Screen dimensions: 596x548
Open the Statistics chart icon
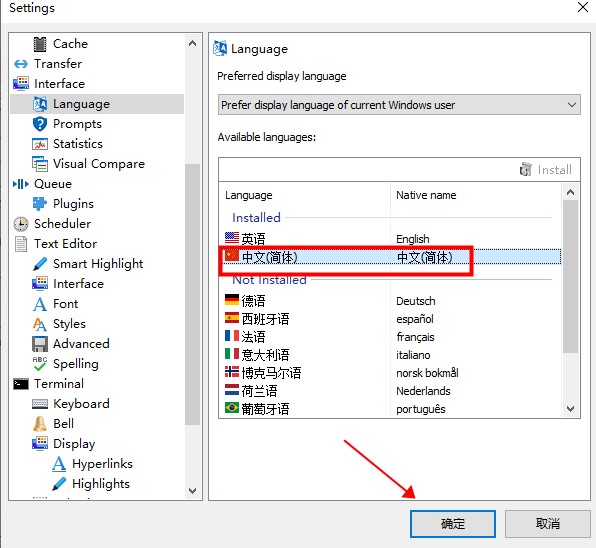point(40,144)
